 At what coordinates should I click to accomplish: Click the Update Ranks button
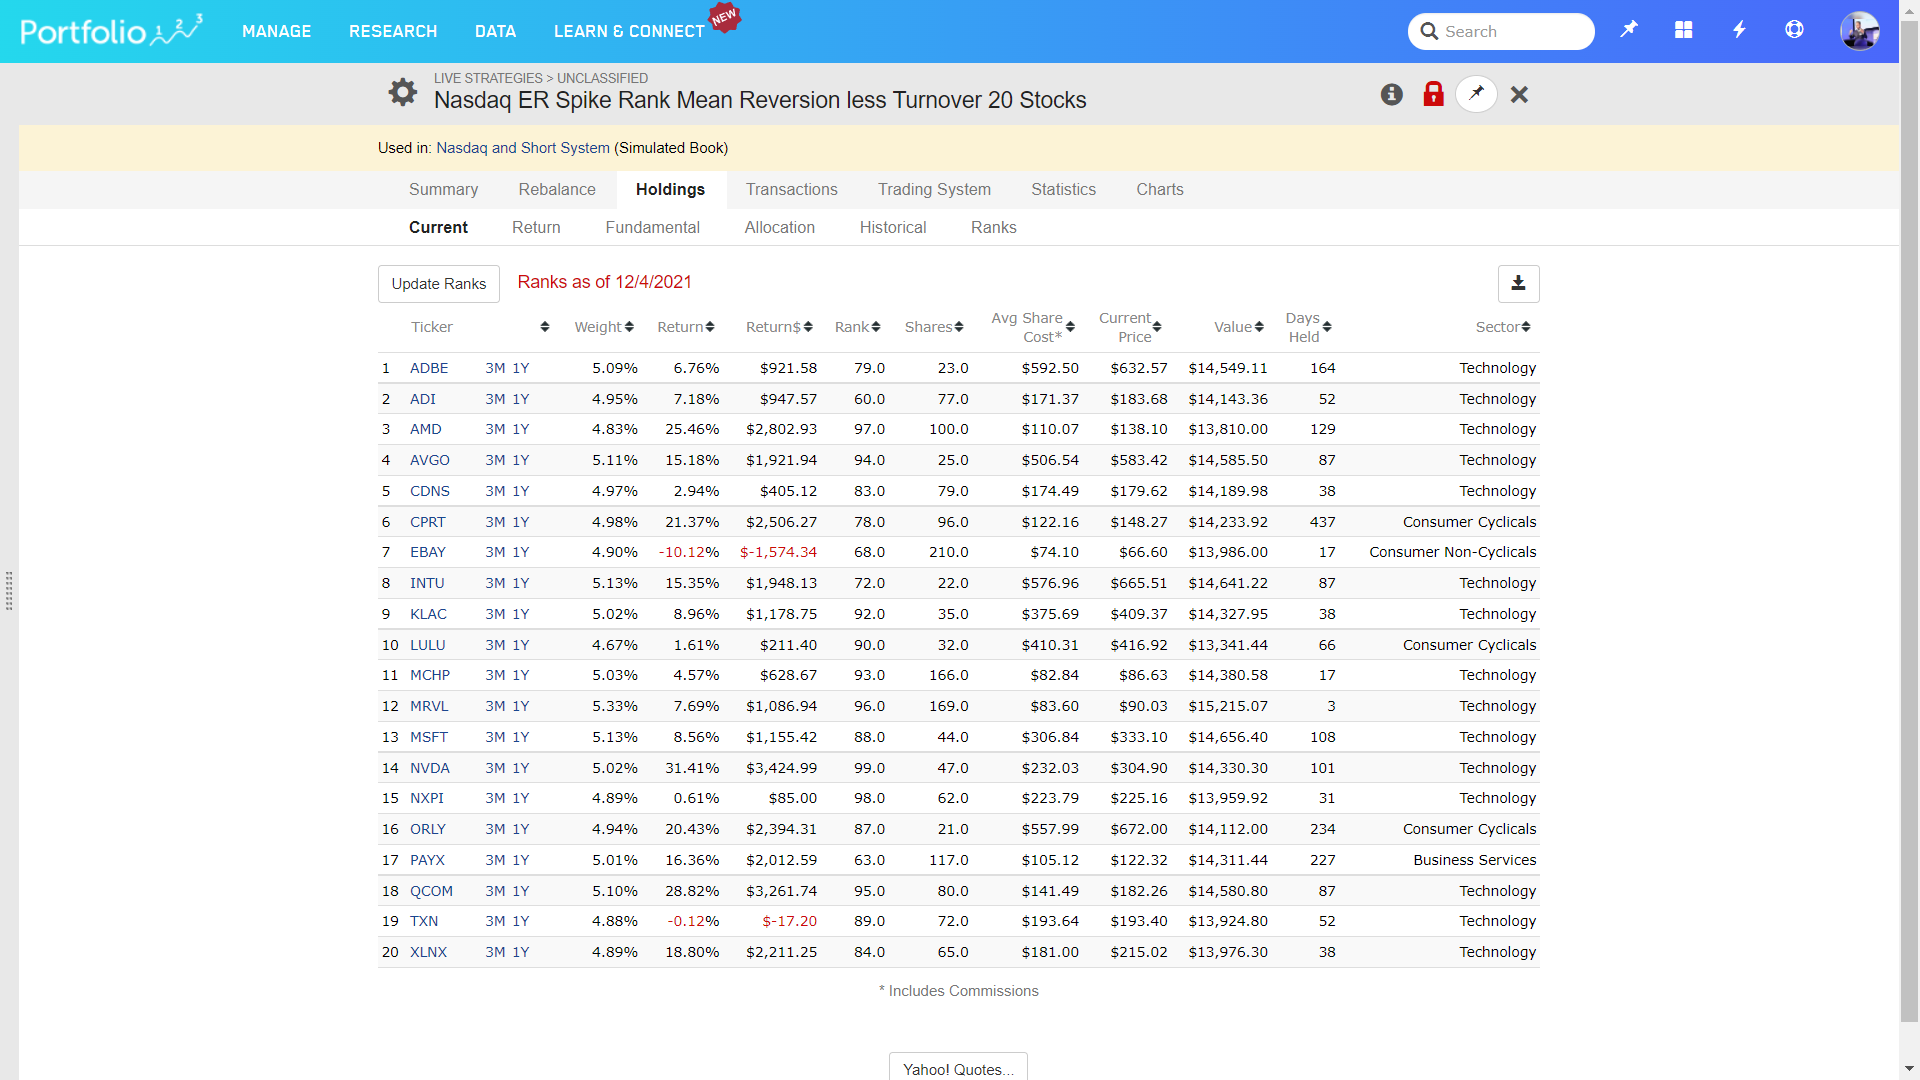click(x=438, y=284)
